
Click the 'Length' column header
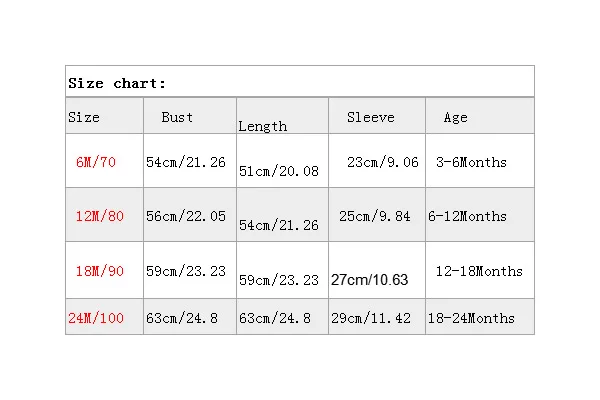[262, 126]
